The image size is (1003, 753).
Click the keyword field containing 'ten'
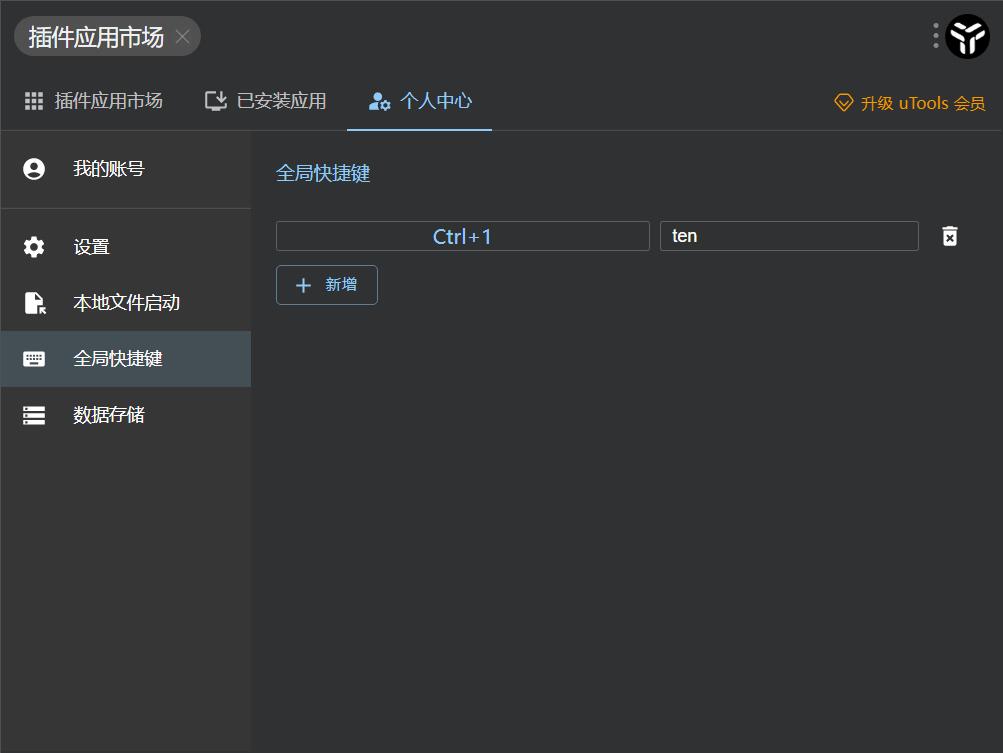tap(789, 236)
